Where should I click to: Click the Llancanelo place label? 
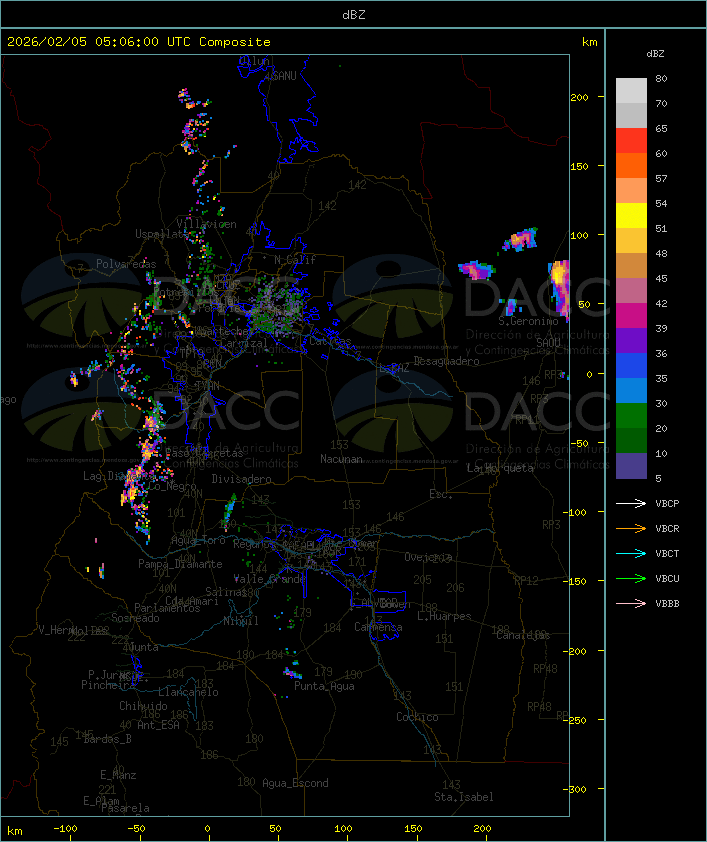188,692
